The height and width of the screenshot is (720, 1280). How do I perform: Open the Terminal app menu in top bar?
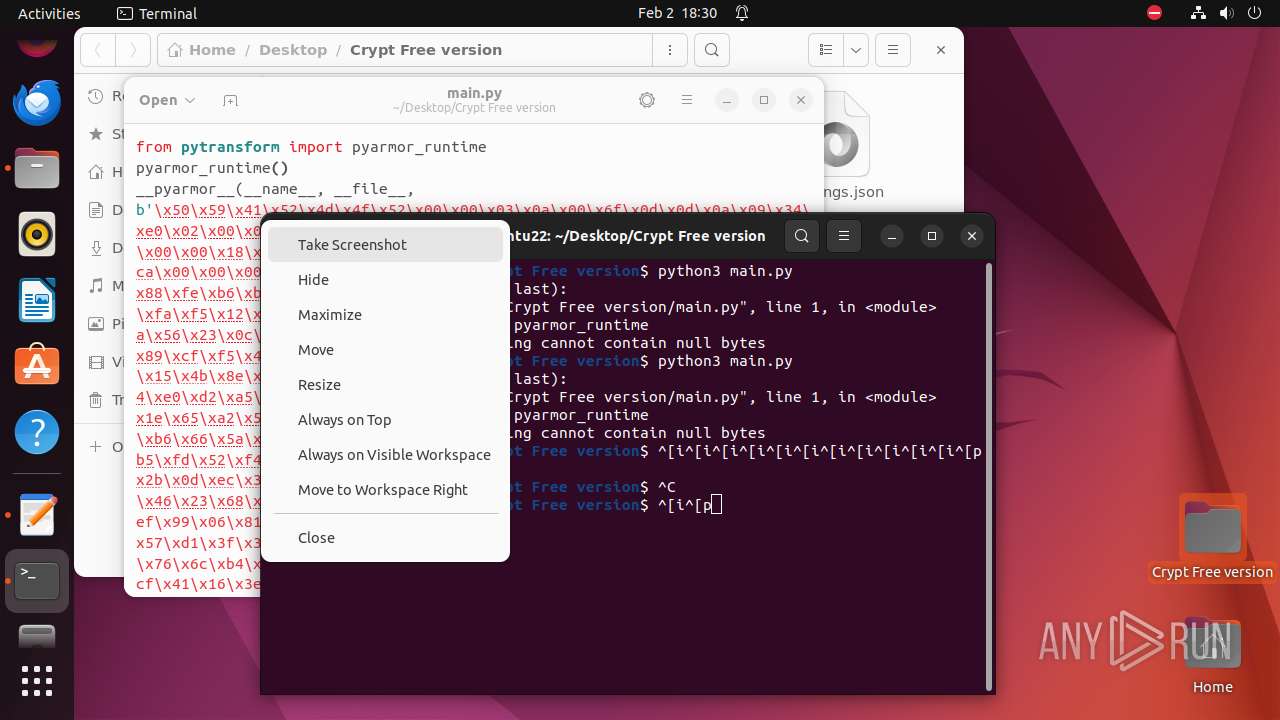point(157,13)
